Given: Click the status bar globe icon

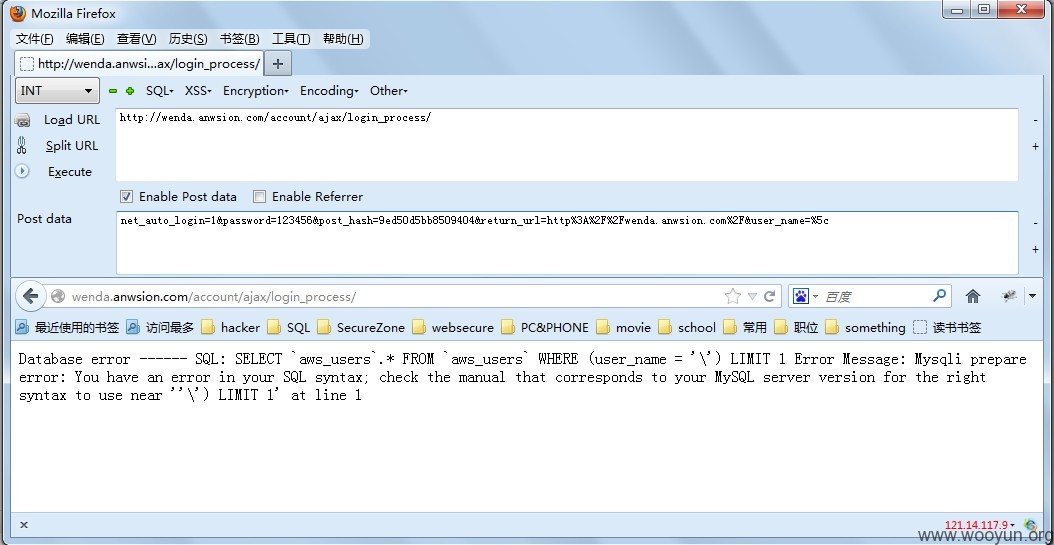Looking at the screenshot, I should coord(1030,525).
